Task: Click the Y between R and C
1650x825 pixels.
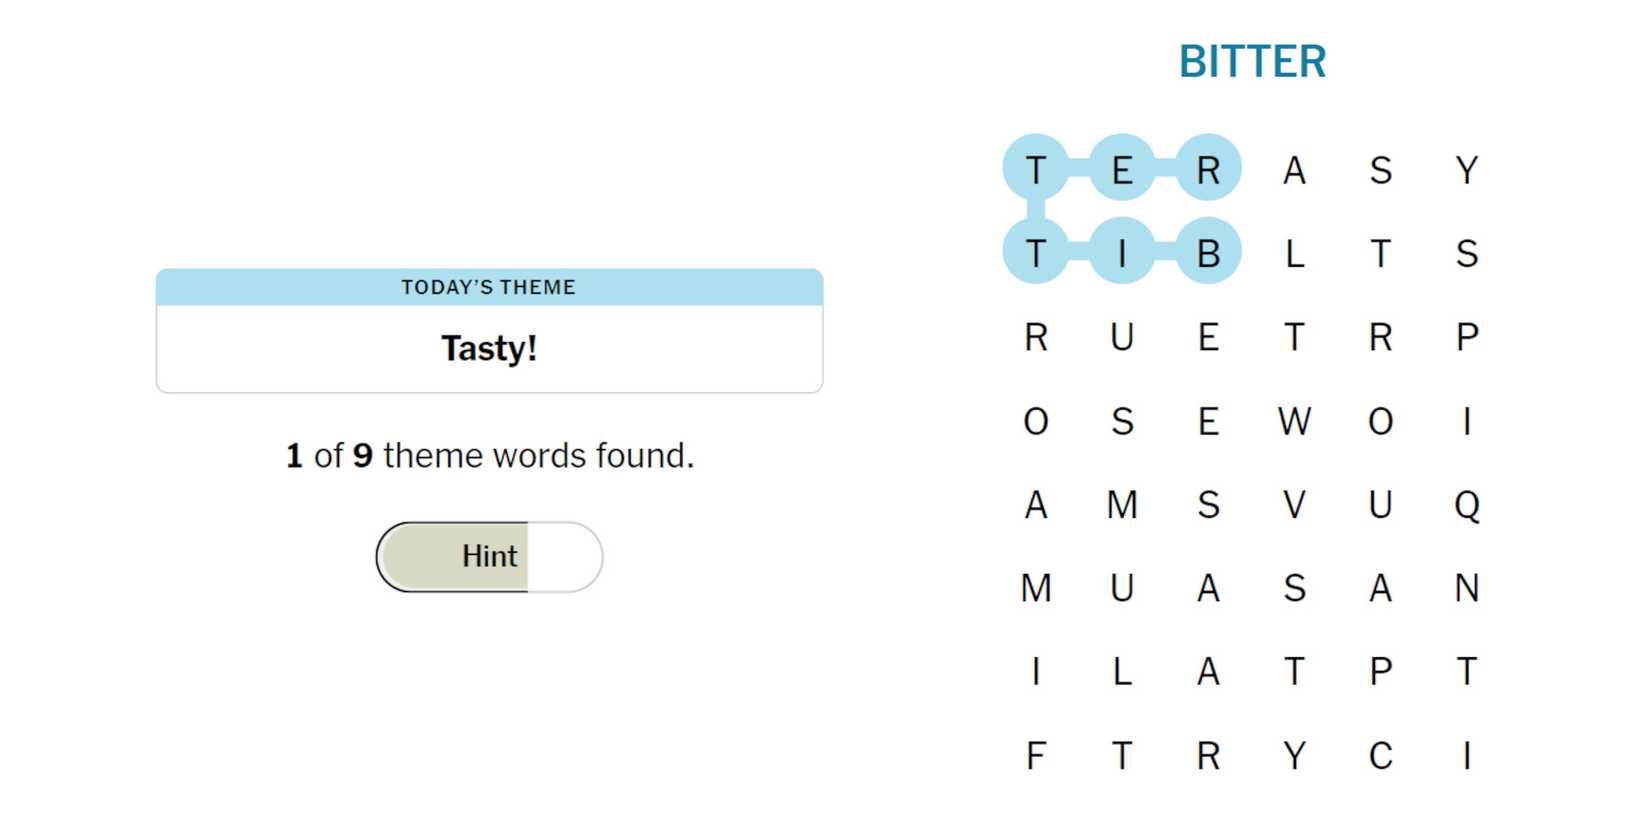Action: click(1294, 755)
